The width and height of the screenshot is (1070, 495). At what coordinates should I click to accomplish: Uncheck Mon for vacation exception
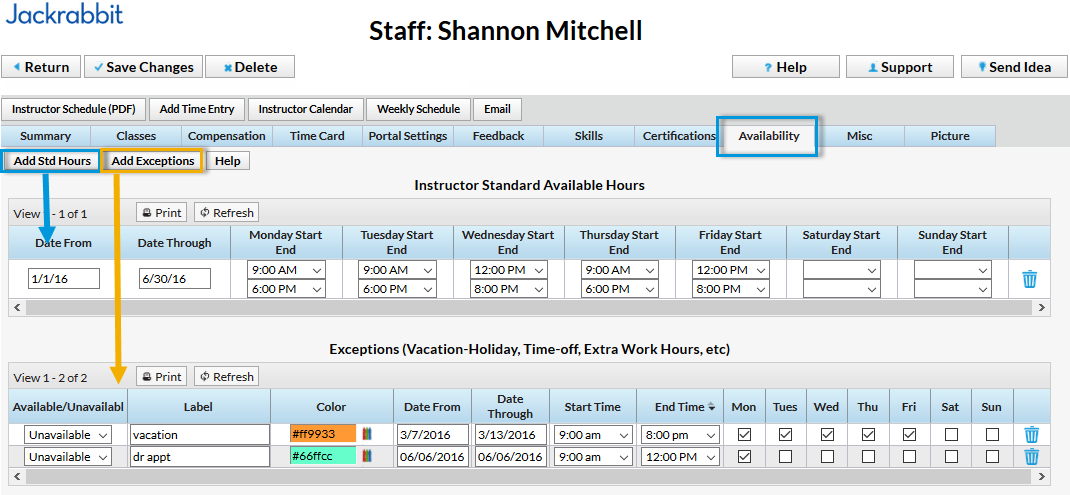point(744,434)
